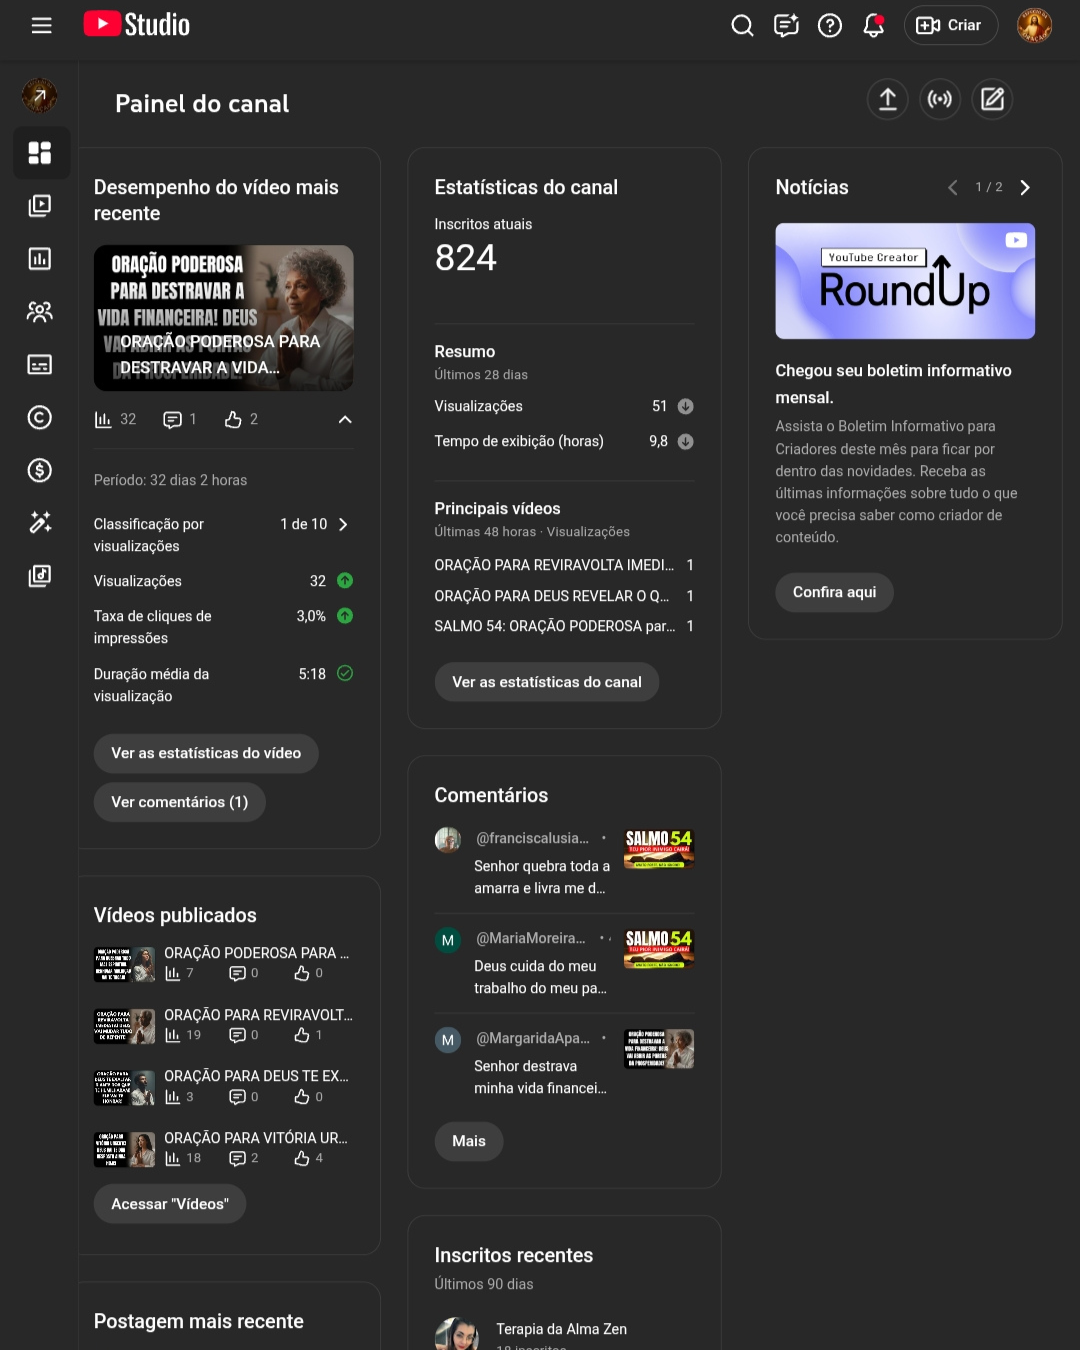
Task: Go to next news item arrow
Action: (x=1025, y=188)
